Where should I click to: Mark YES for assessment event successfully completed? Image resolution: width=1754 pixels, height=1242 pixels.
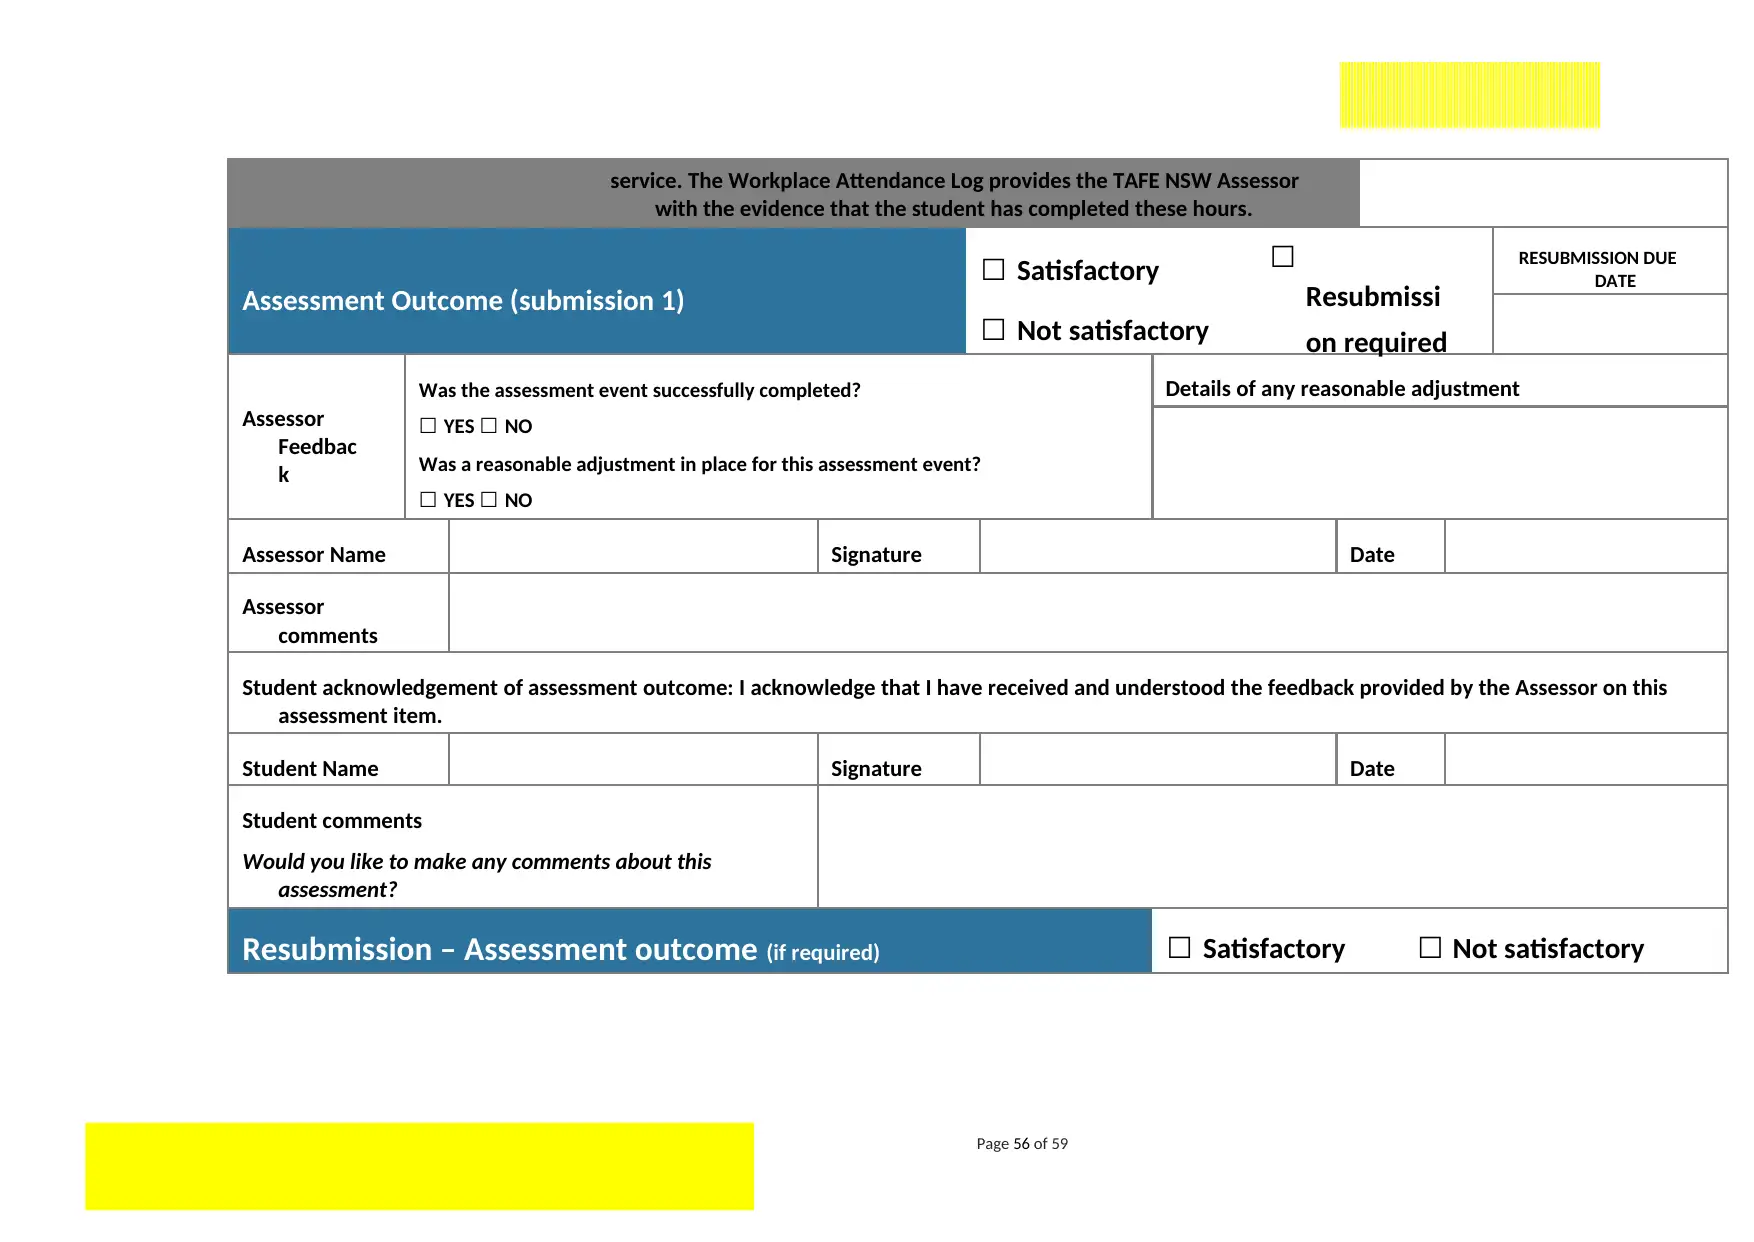click(428, 426)
